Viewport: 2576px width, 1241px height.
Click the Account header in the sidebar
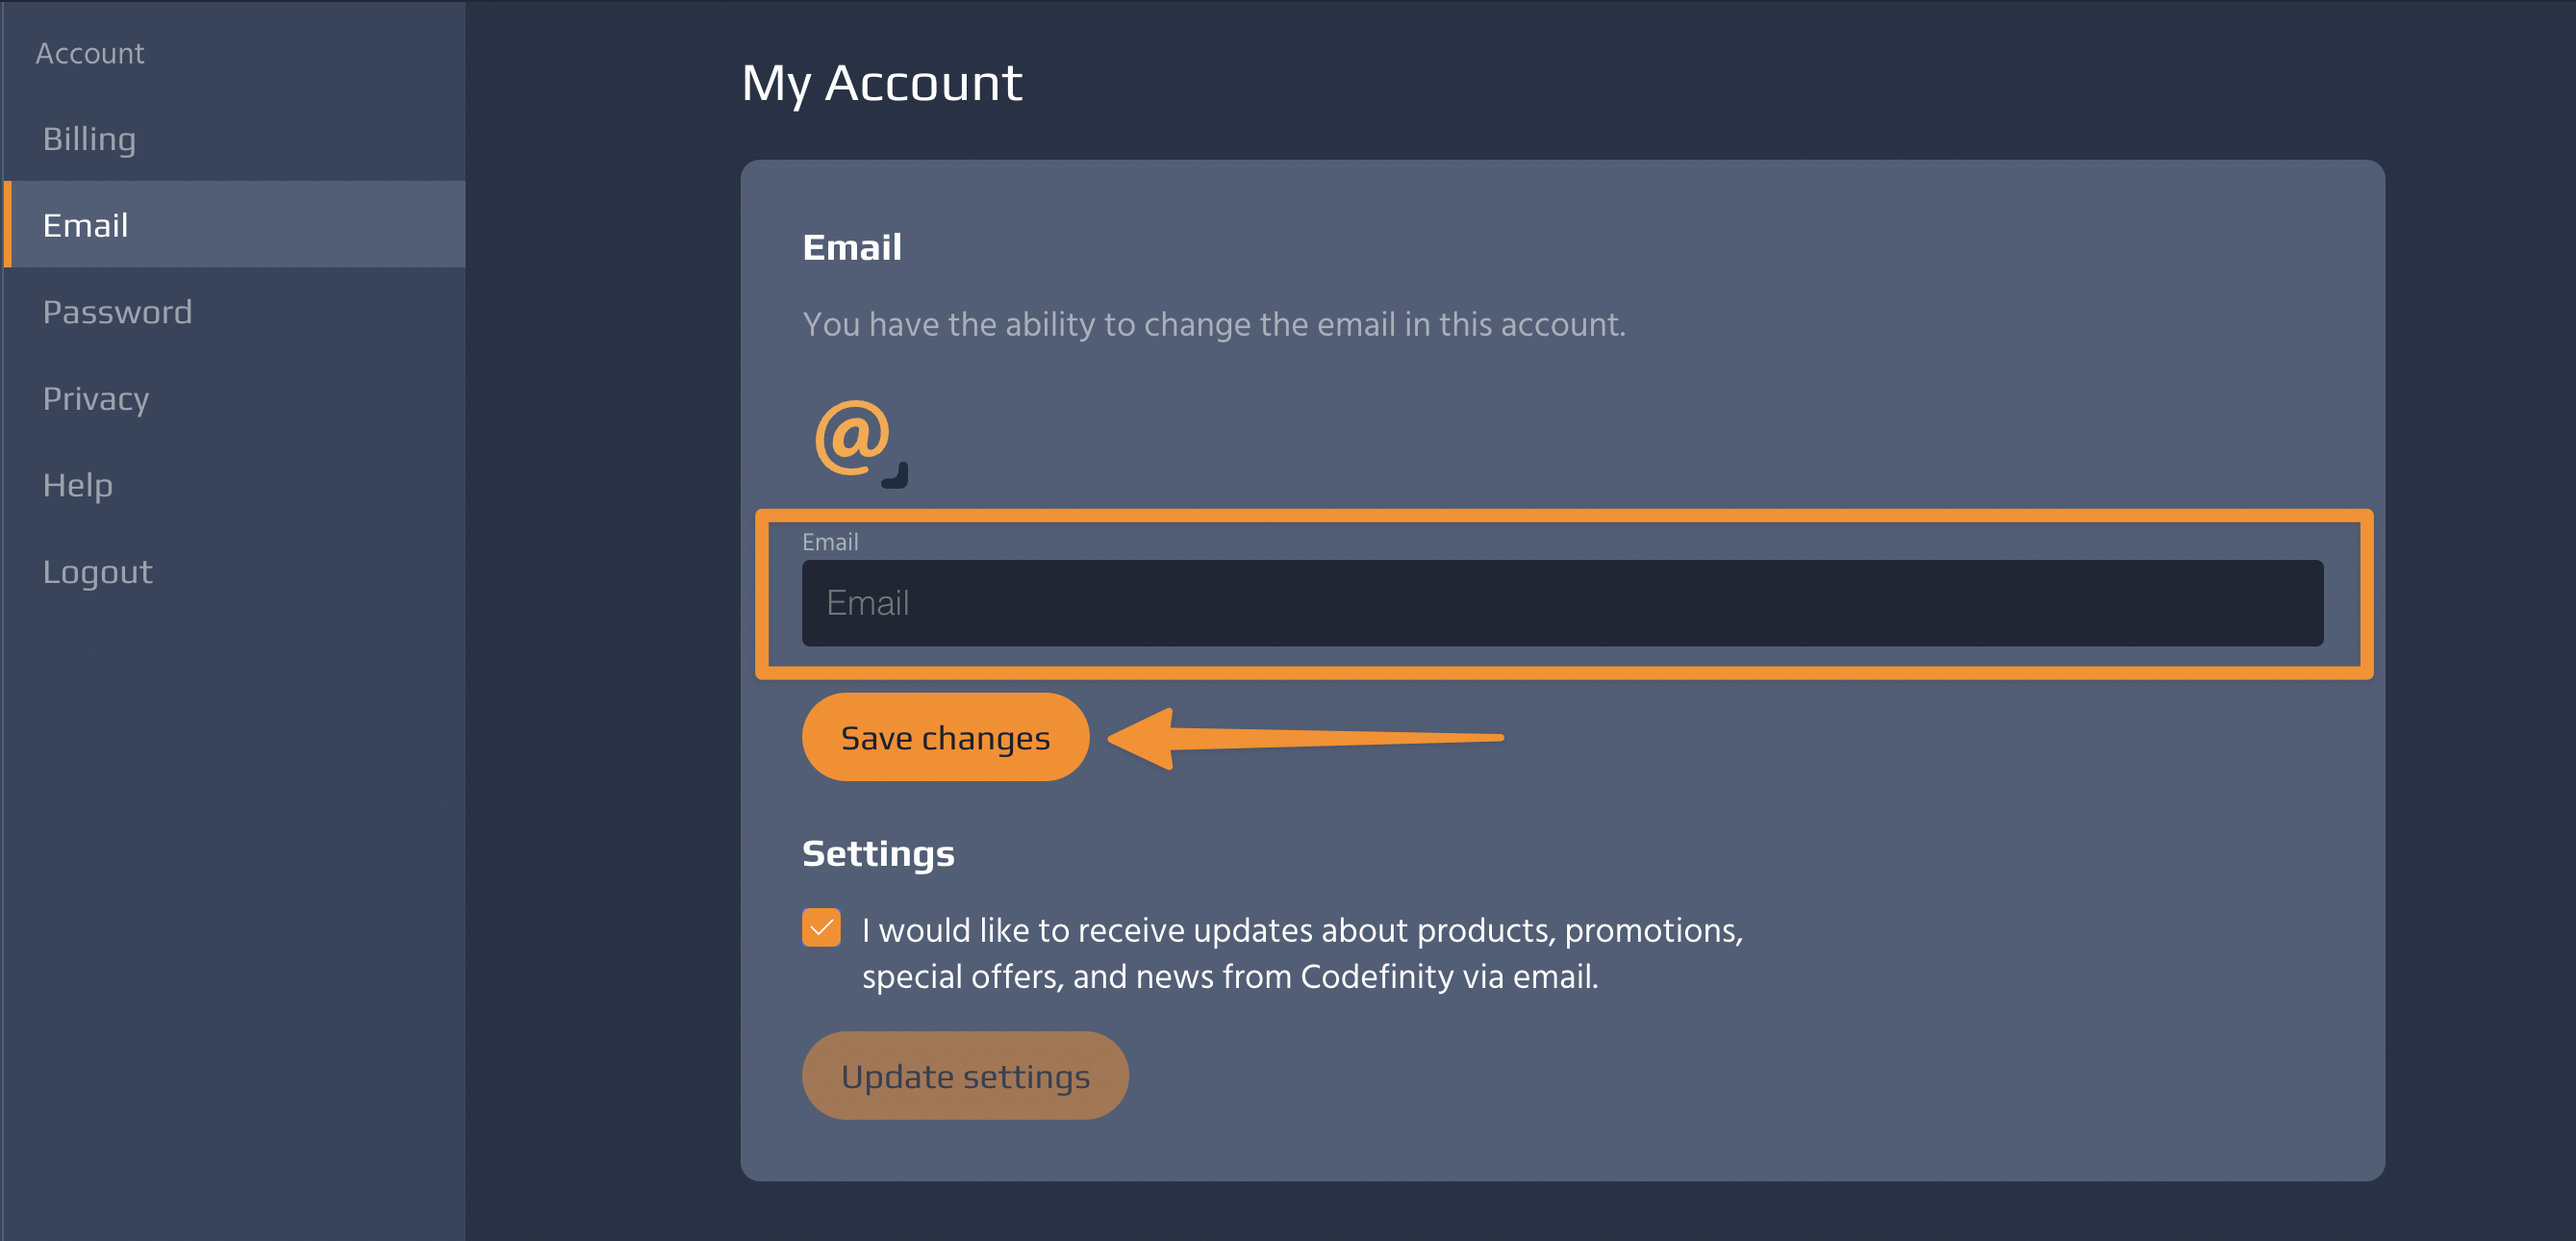coord(90,53)
